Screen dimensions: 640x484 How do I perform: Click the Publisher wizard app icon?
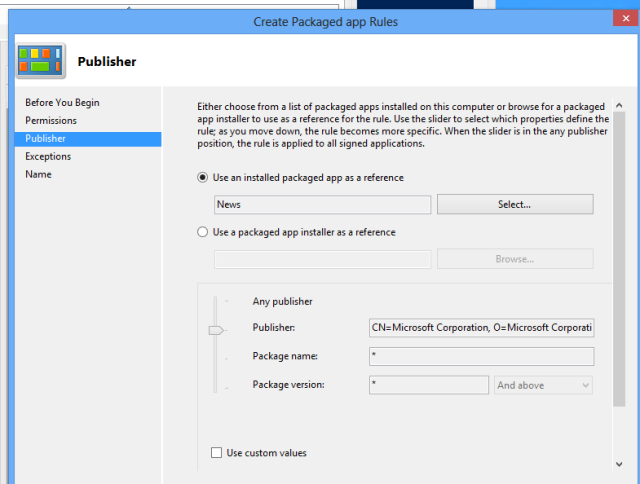40,60
